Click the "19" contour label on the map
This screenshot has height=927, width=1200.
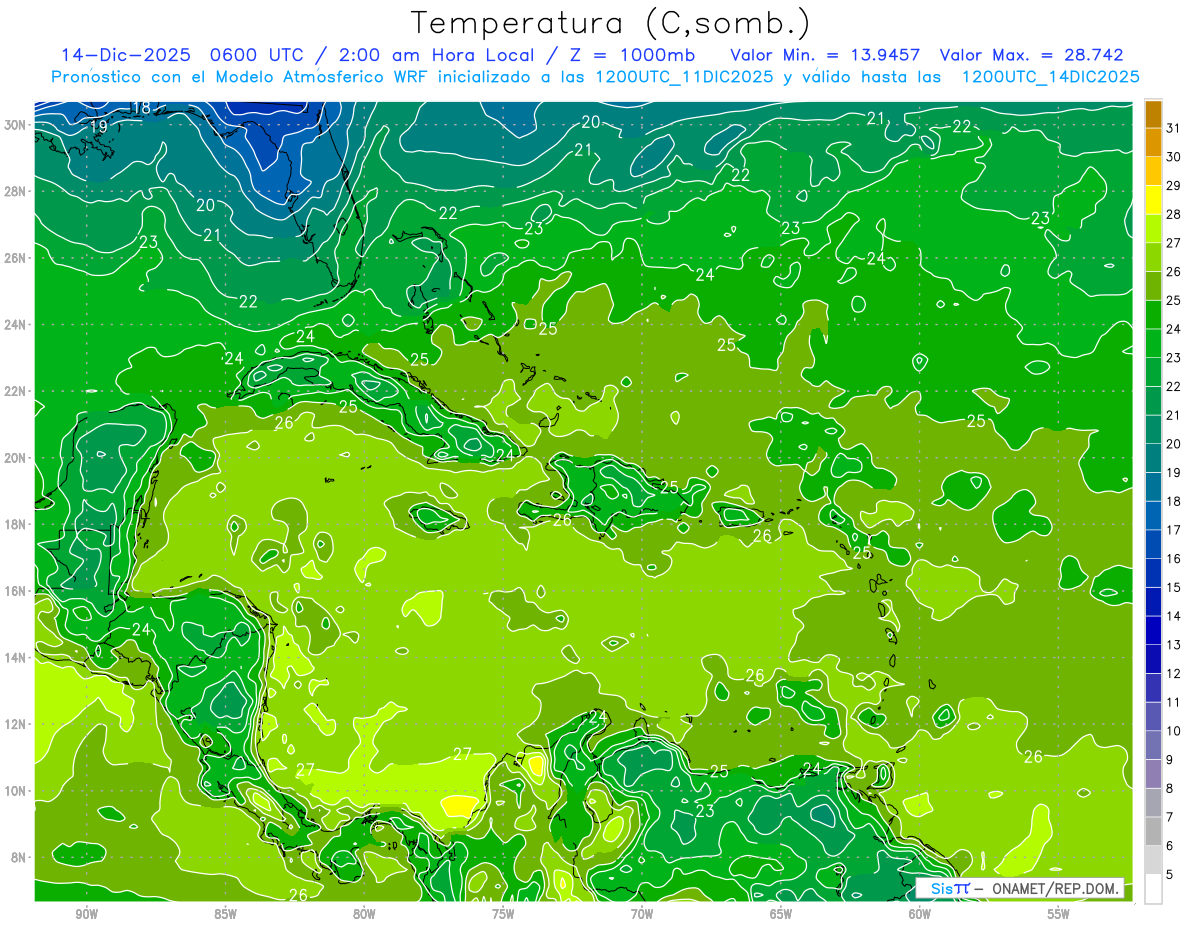pyautogui.click(x=98, y=127)
